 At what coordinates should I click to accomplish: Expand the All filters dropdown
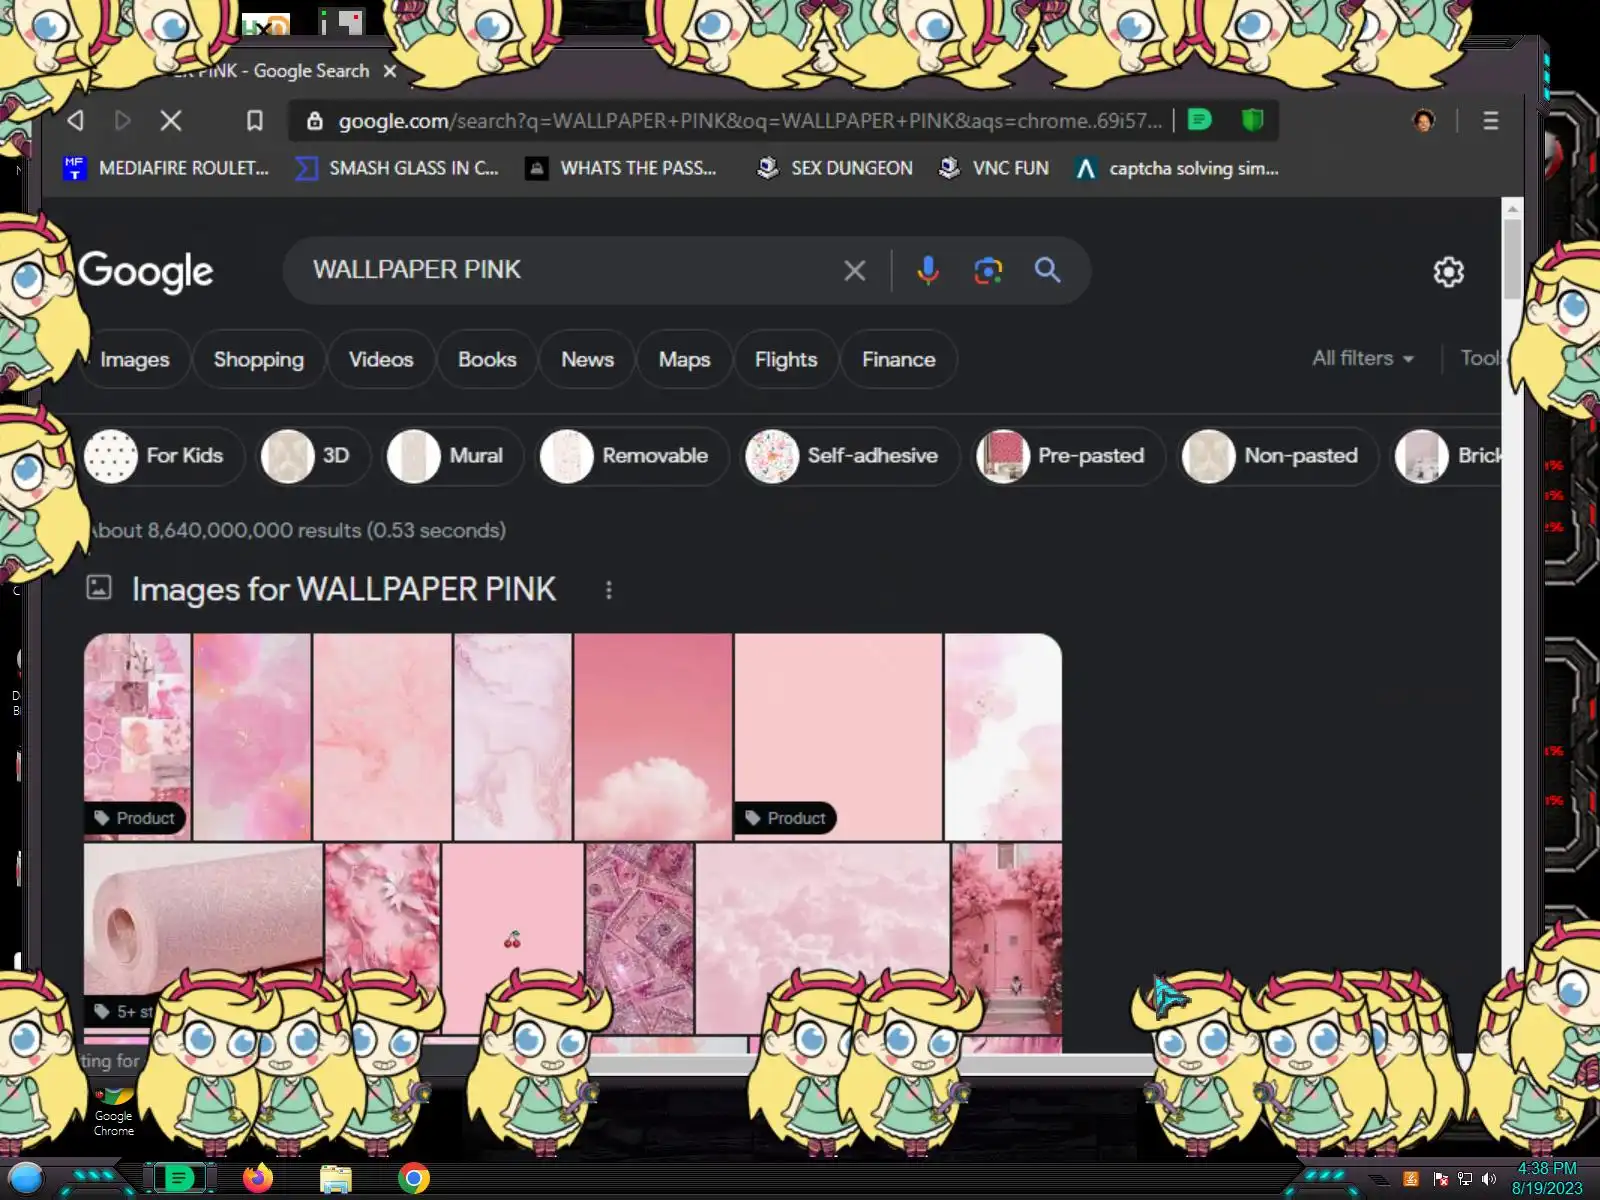point(1362,358)
